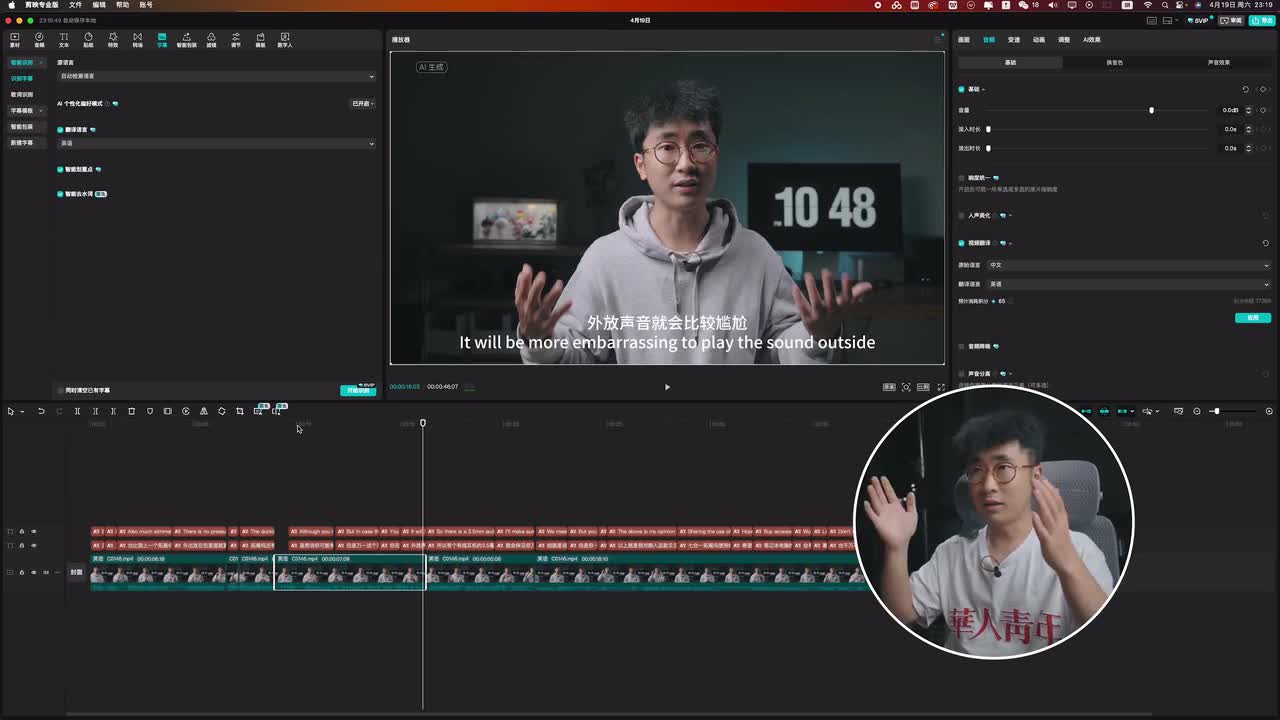Open the 数字人 digital human panel
This screenshot has width=1280, height=720.
(285, 40)
